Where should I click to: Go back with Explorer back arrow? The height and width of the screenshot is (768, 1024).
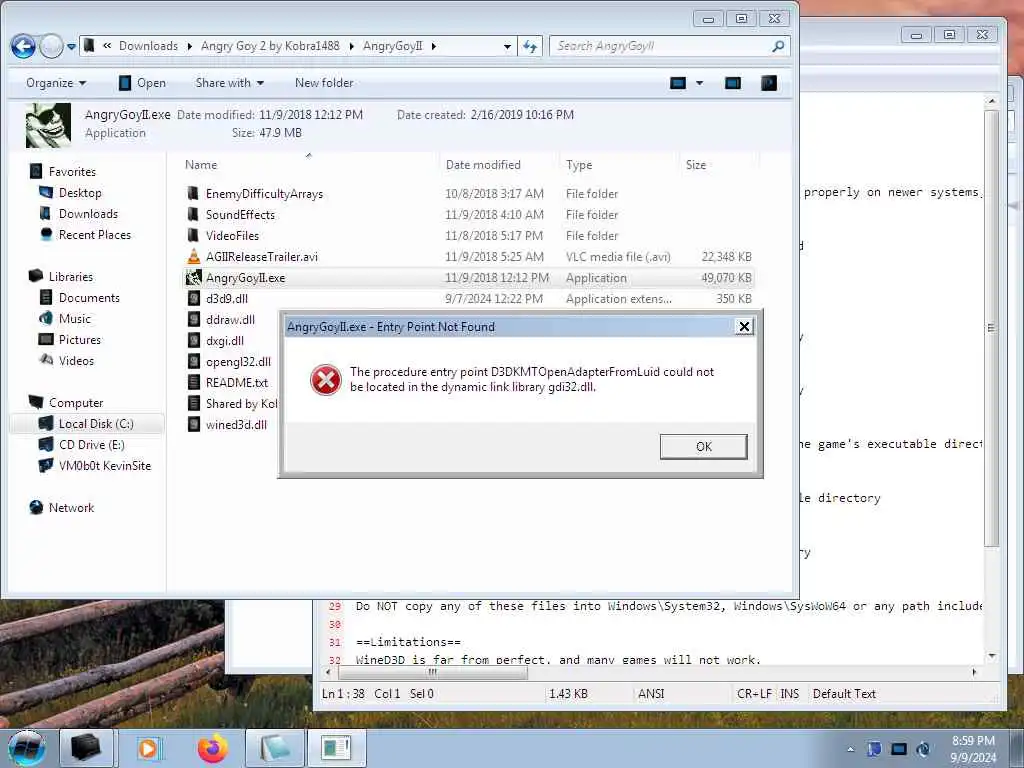click(x=24, y=46)
